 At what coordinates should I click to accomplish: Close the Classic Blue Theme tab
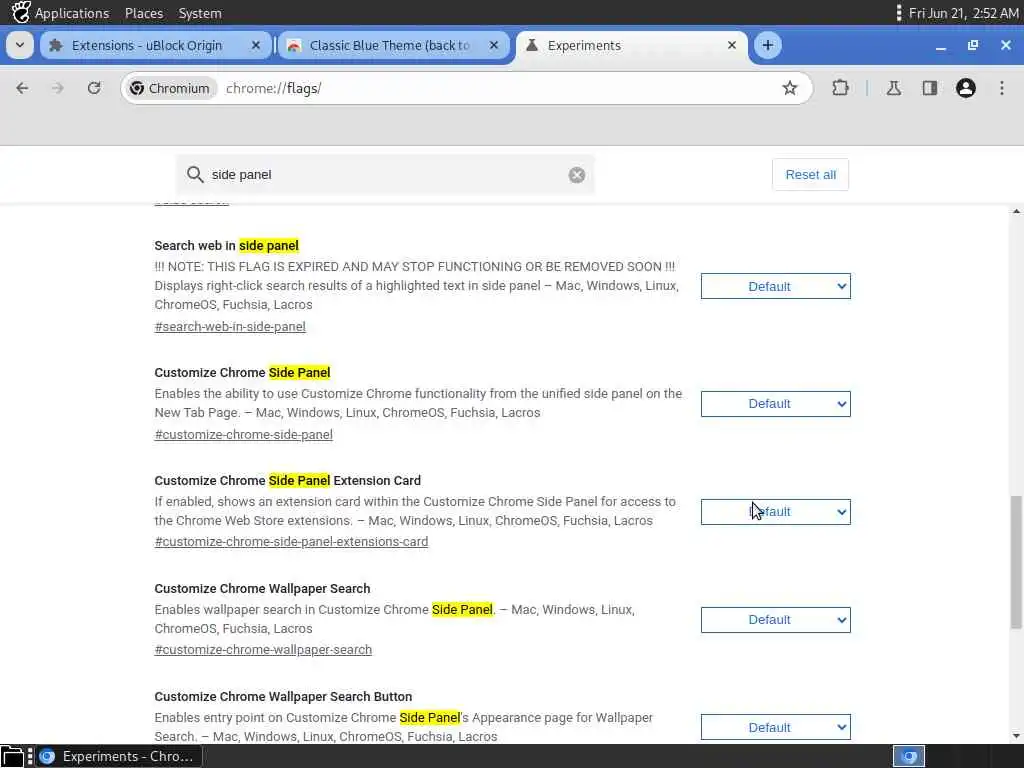pyautogui.click(x=494, y=45)
